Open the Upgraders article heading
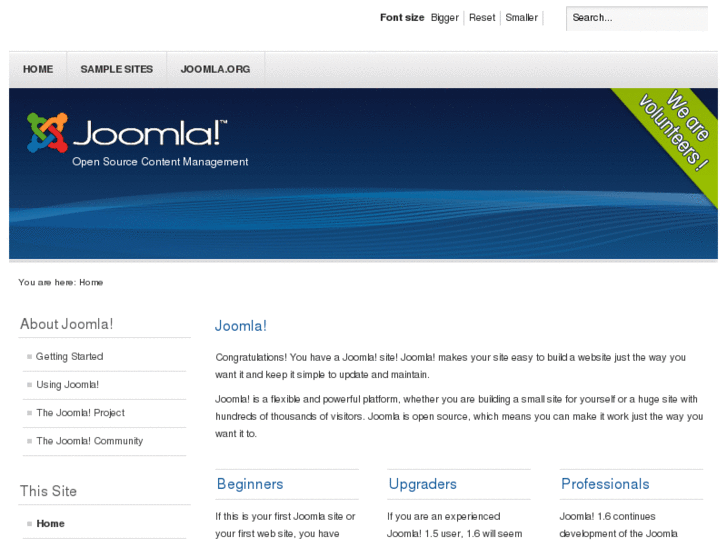This screenshot has width=727, height=545. (x=422, y=484)
